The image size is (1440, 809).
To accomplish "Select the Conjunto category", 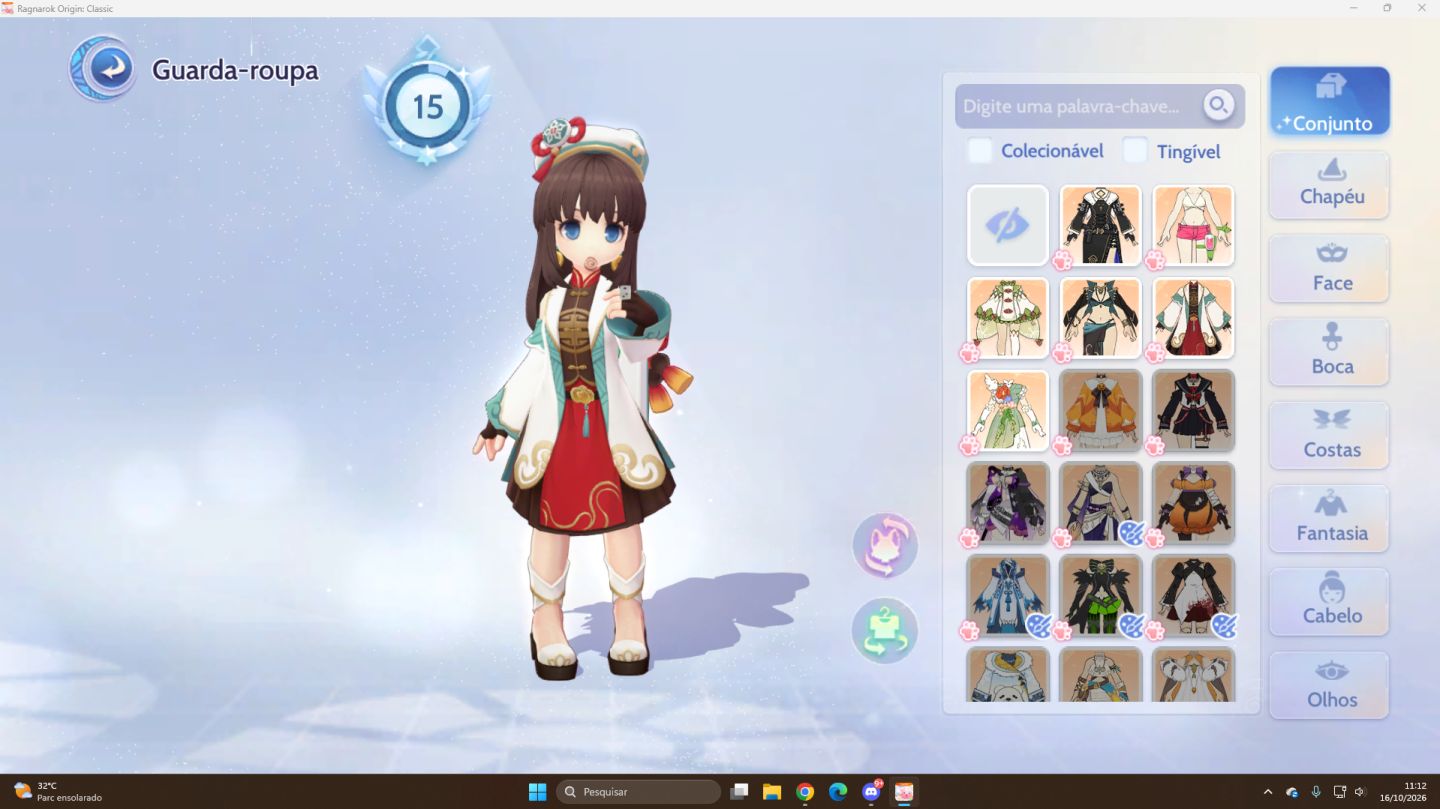I will click(1330, 101).
